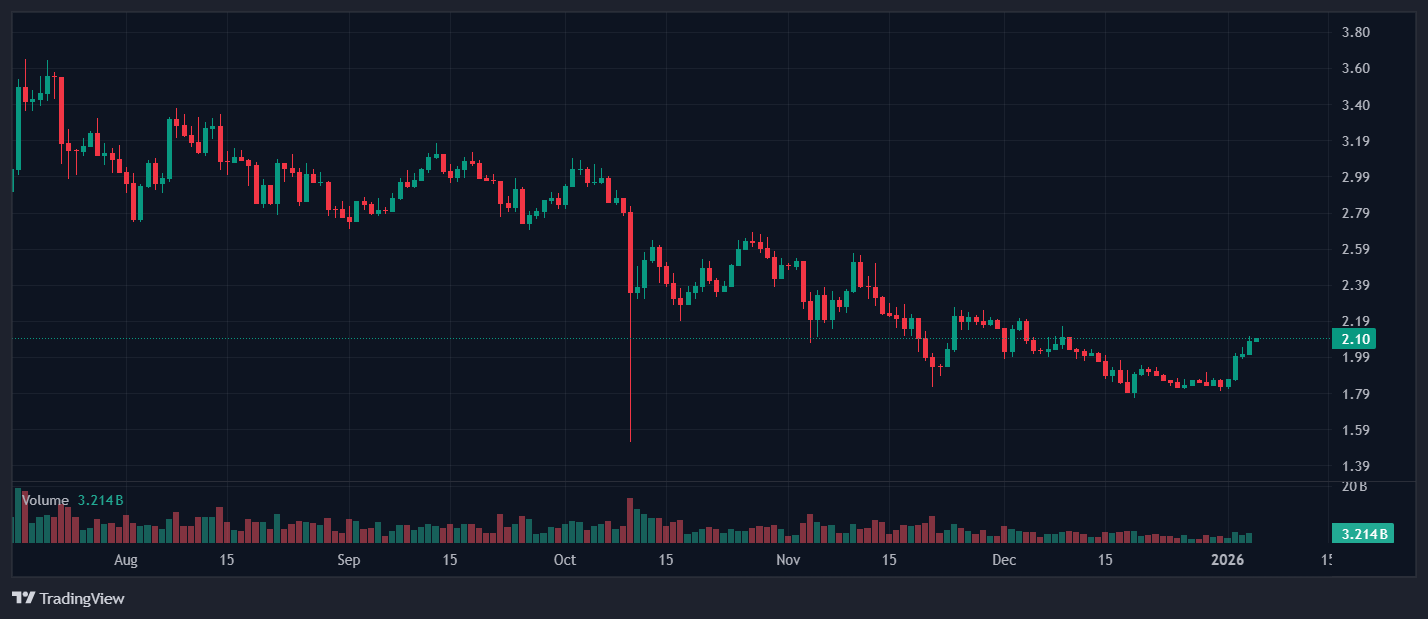Viewport: 1428px width, 619px height.
Task: Click the Oct label on the time axis
Action: [565, 560]
